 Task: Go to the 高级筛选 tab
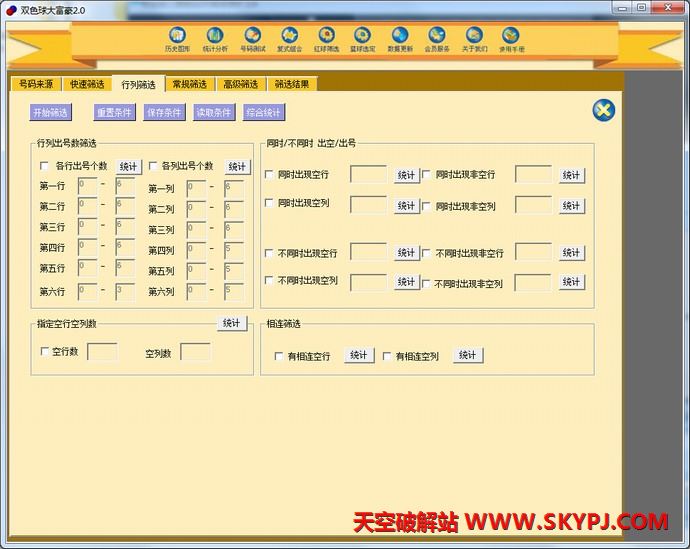click(x=240, y=85)
